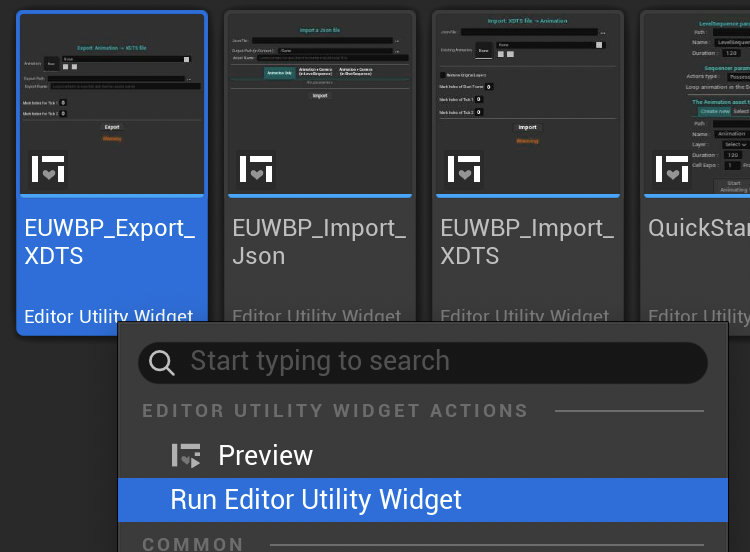Choose Preview from the context menu

pos(265,456)
